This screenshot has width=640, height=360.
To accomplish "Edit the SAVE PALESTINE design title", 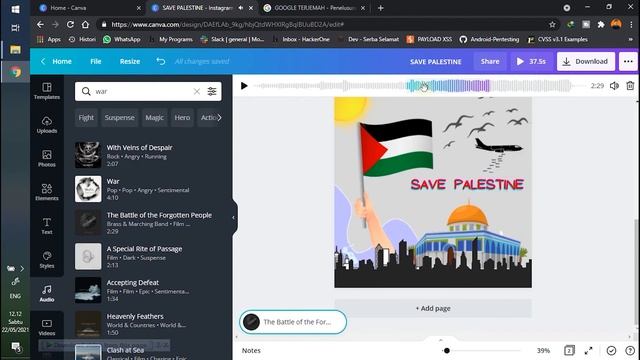I will pyautogui.click(x=436, y=62).
